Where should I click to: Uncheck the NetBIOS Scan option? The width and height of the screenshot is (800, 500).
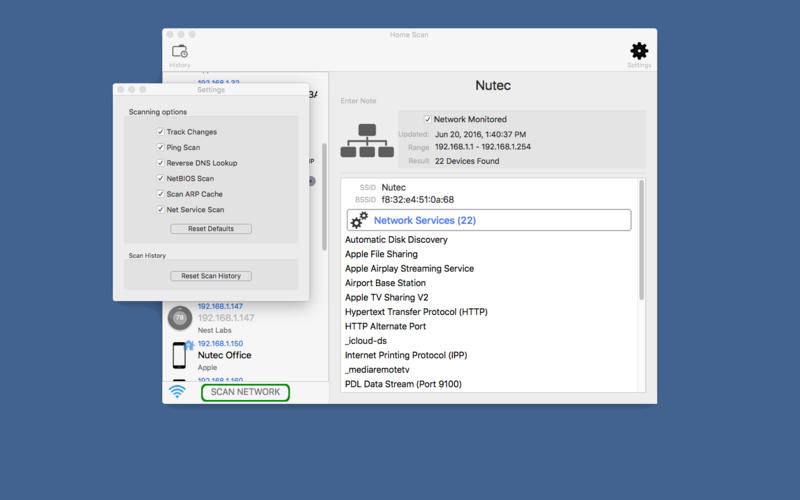click(x=160, y=178)
